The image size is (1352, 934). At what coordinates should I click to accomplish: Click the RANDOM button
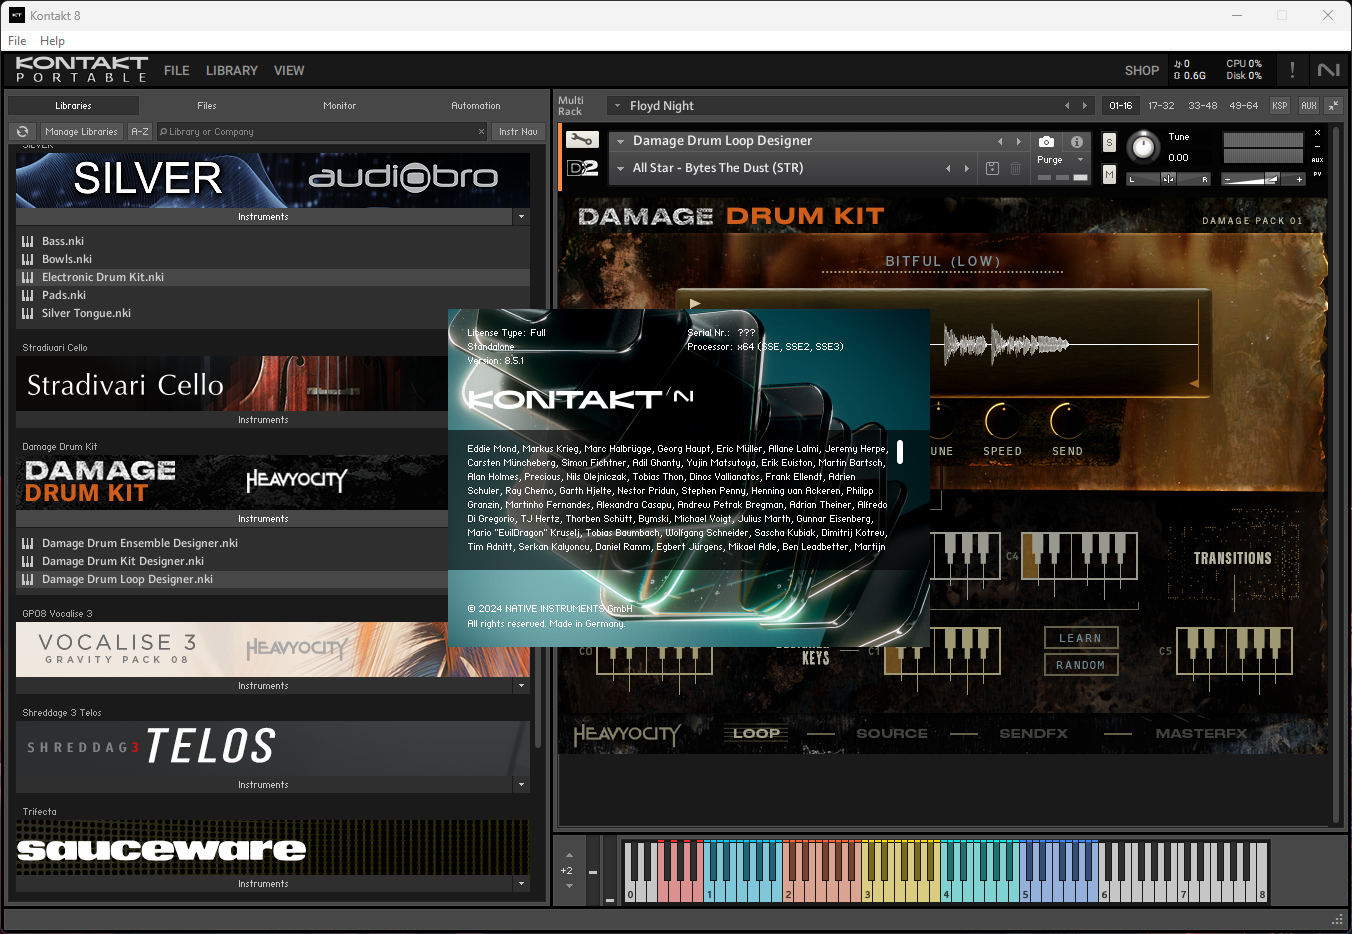point(1081,665)
